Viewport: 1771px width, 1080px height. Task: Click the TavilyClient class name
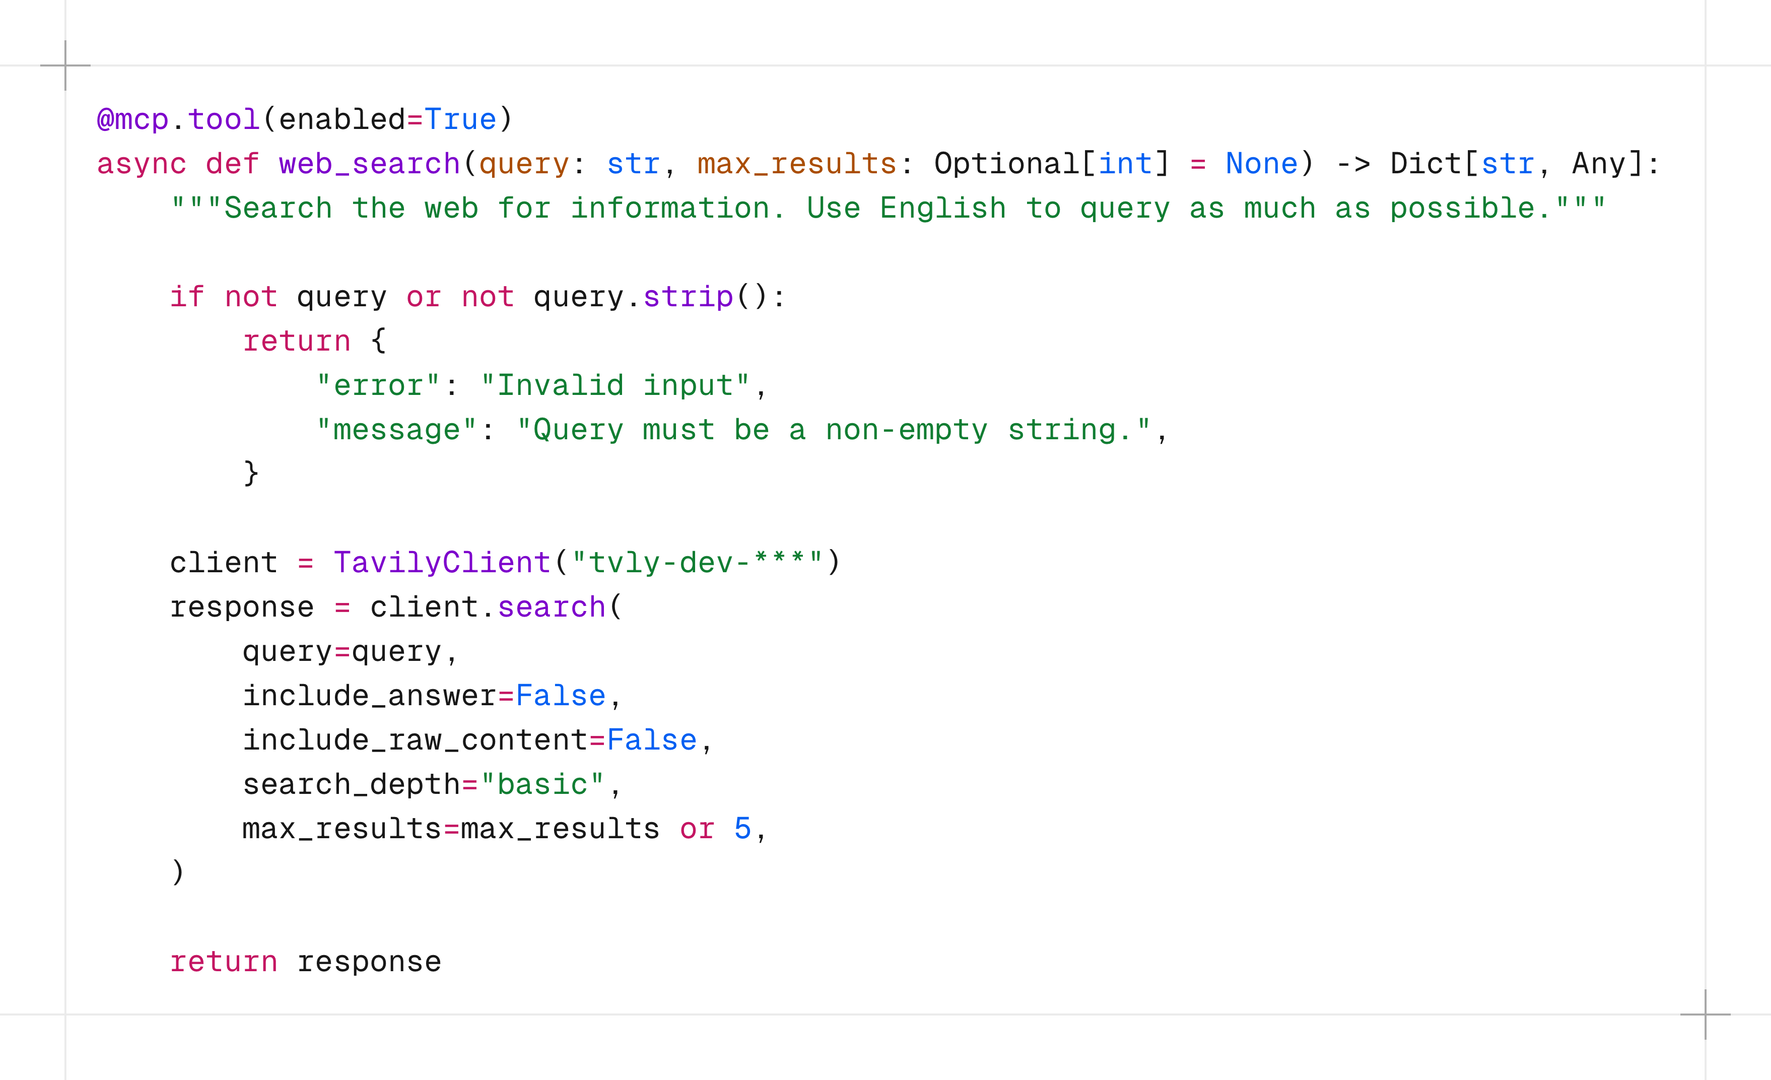[442, 563]
